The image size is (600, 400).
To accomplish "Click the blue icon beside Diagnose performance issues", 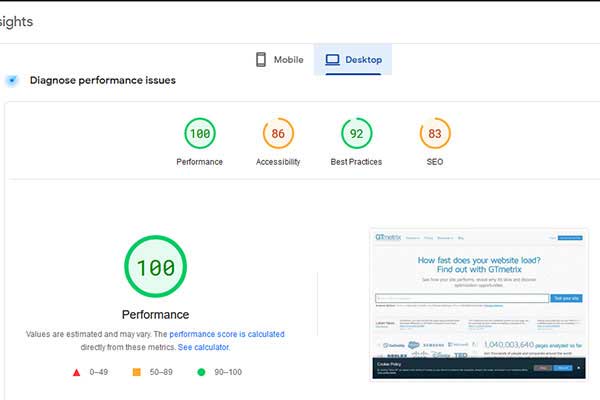I will pos(12,80).
